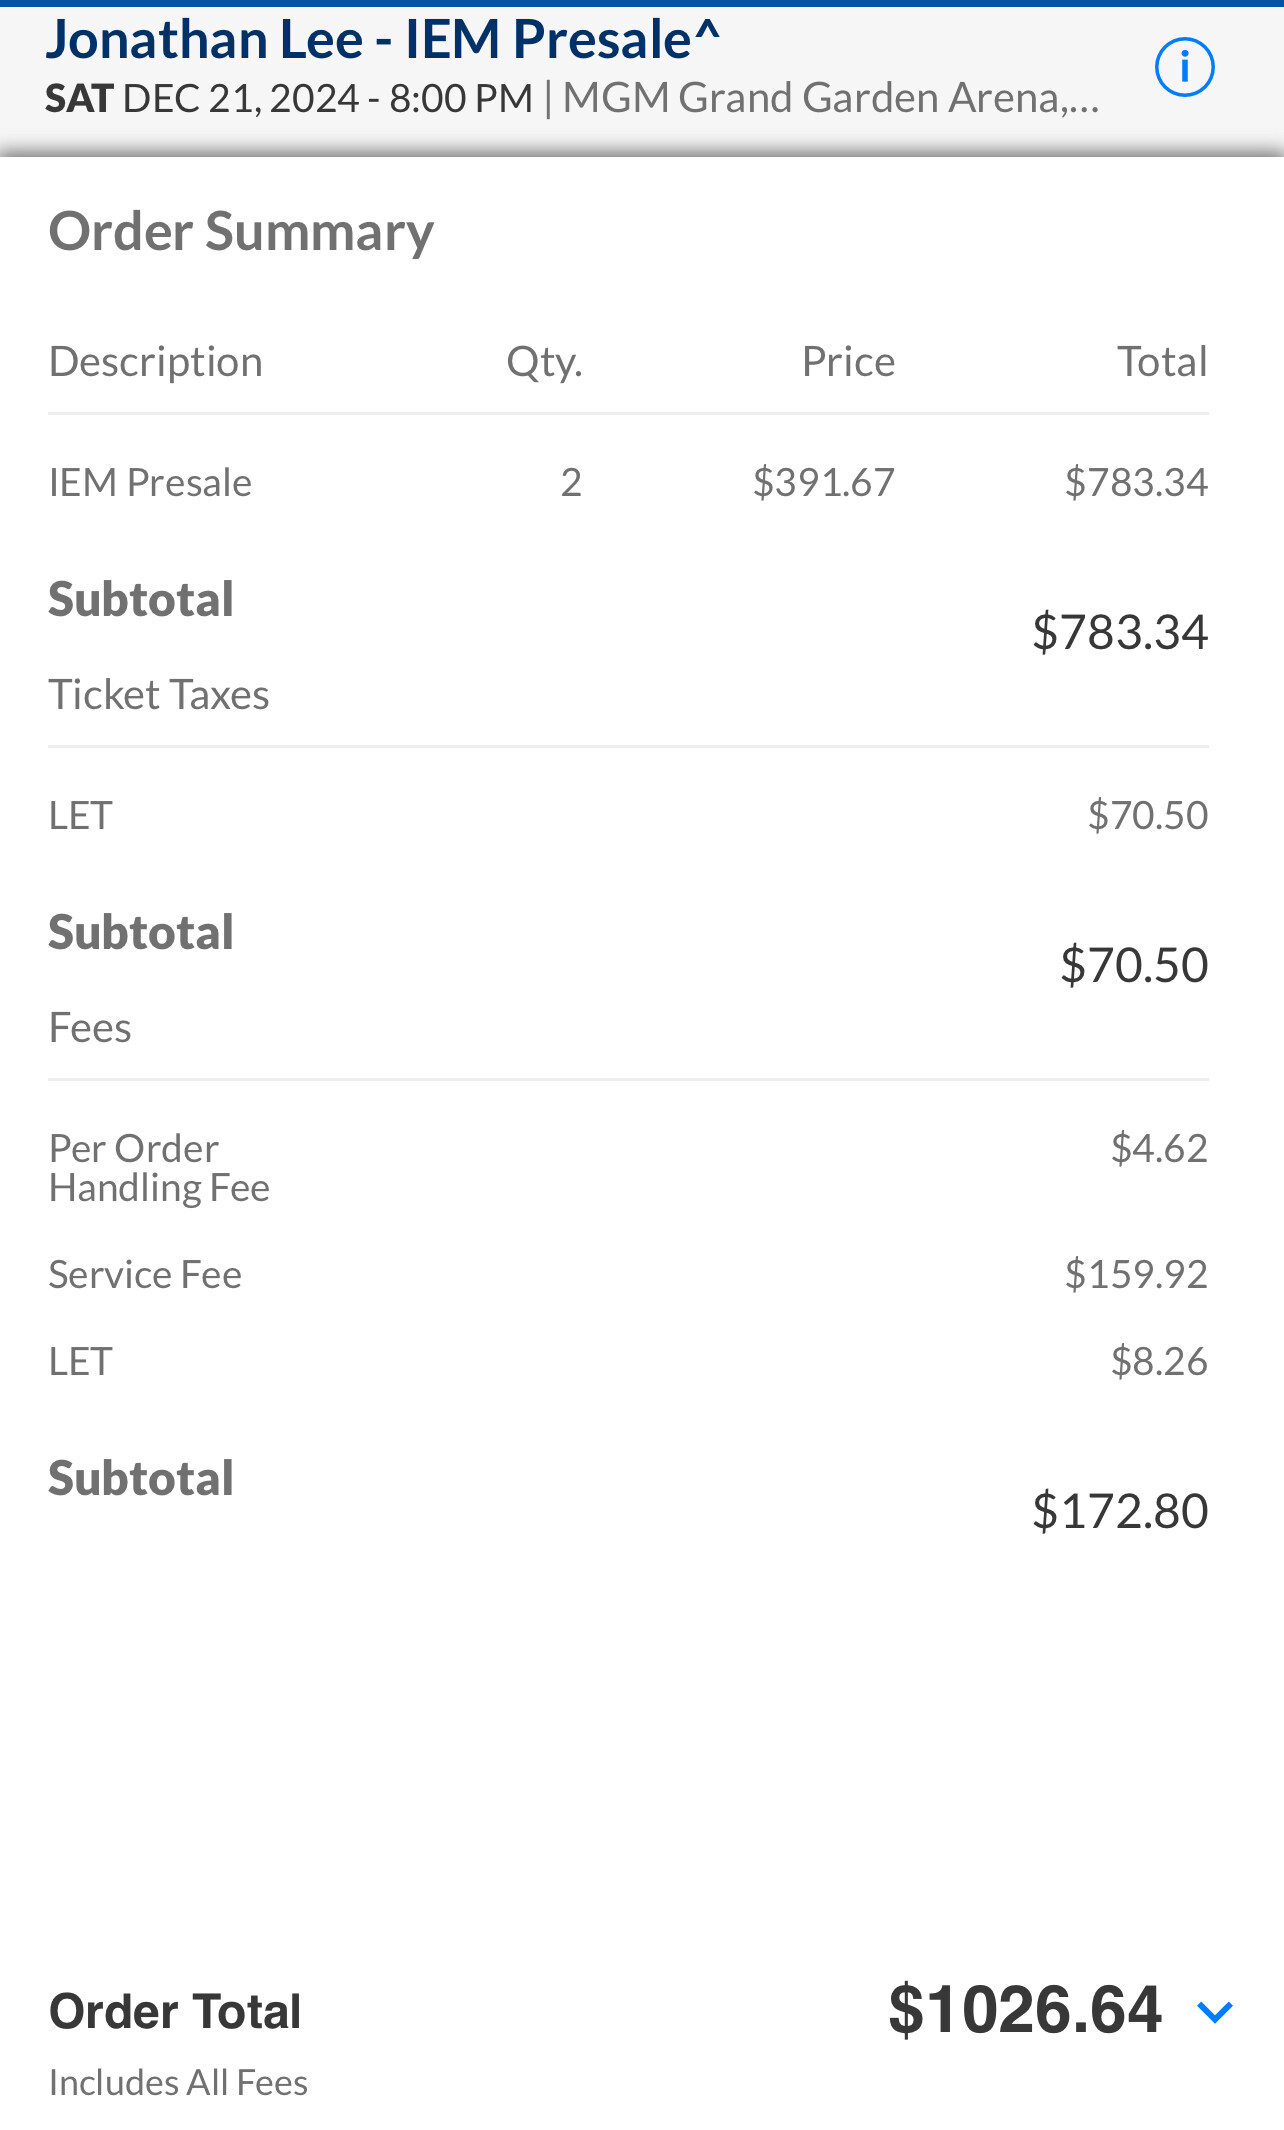
Task: Select the Per Order Handling Fee label
Action: tap(159, 1168)
